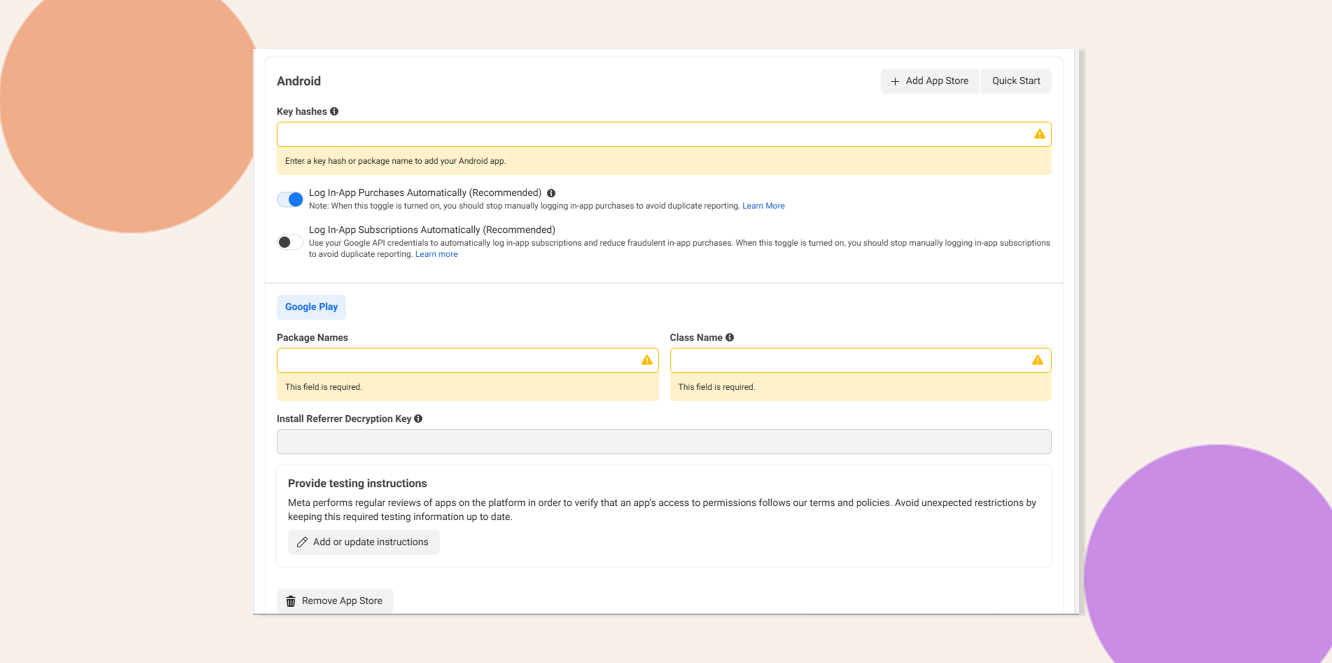Click the Add App Store button
The height and width of the screenshot is (663, 1332).
[930, 81]
